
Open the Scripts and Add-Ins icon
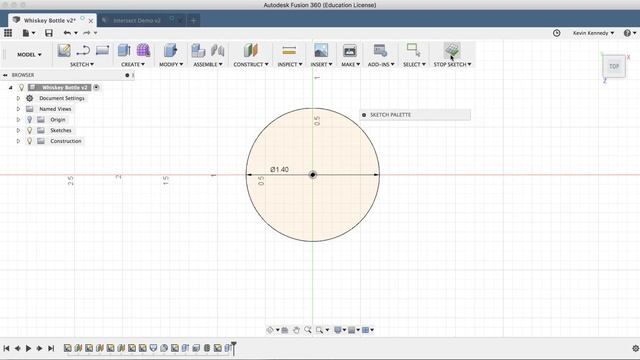[x=380, y=51]
